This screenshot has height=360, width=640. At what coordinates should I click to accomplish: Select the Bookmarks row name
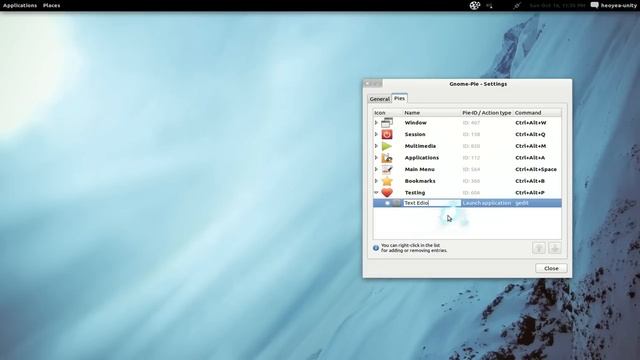click(420, 181)
